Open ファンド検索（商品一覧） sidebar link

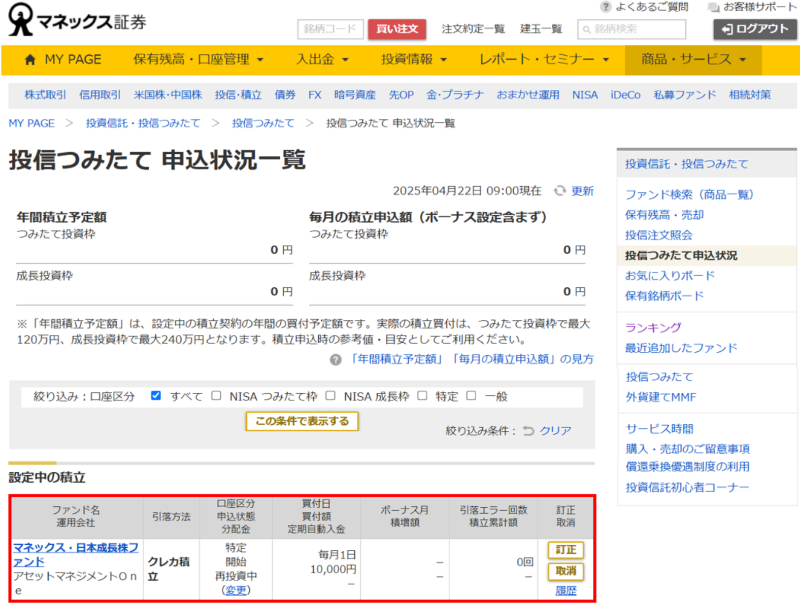click(x=689, y=194)
